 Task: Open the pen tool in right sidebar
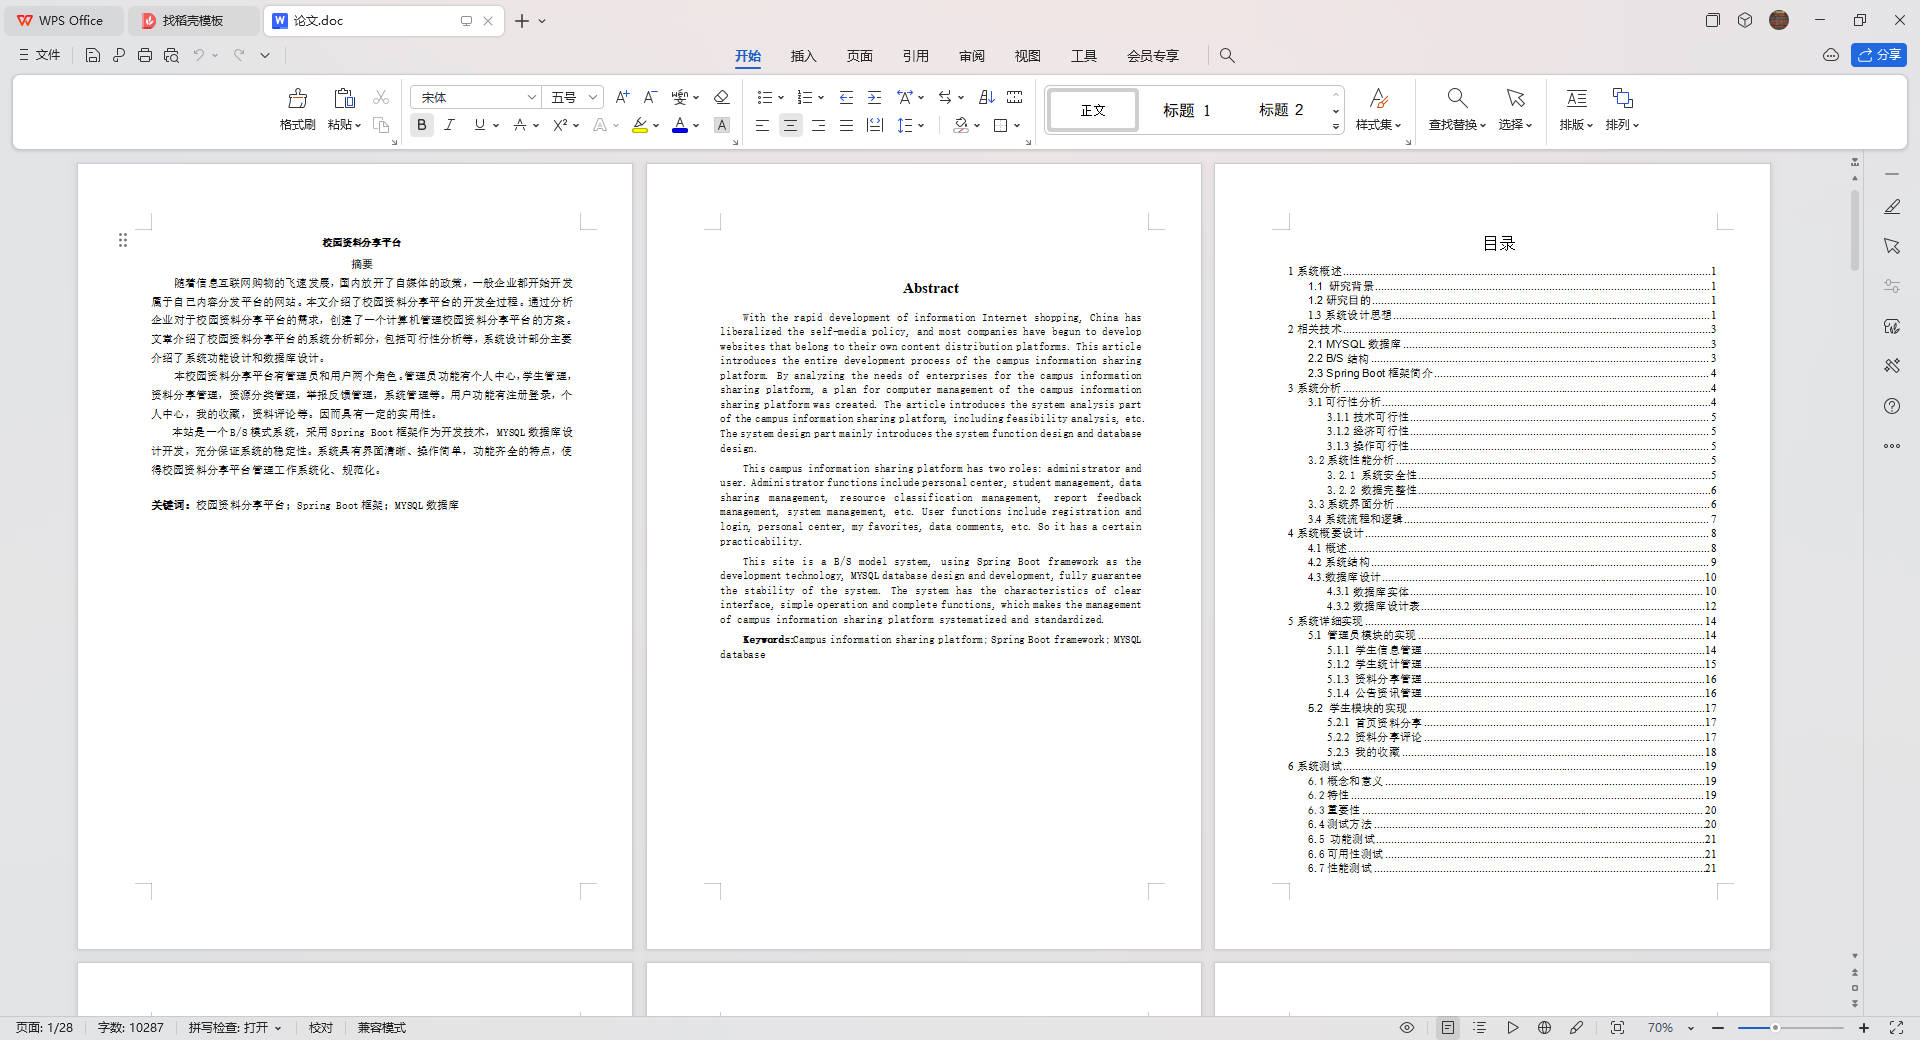coord(1891,206)
